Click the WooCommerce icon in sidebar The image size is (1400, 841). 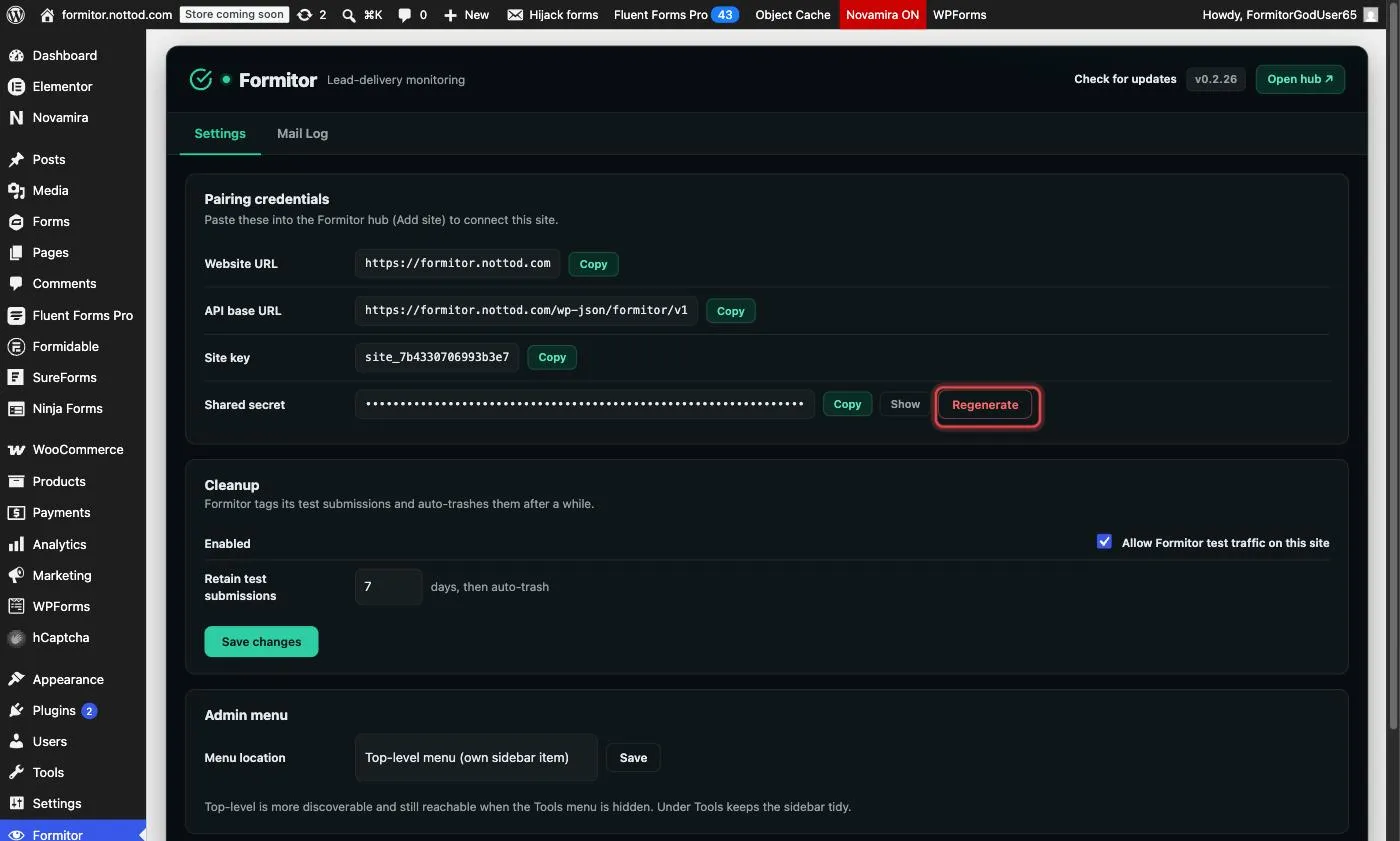[16, 449]
